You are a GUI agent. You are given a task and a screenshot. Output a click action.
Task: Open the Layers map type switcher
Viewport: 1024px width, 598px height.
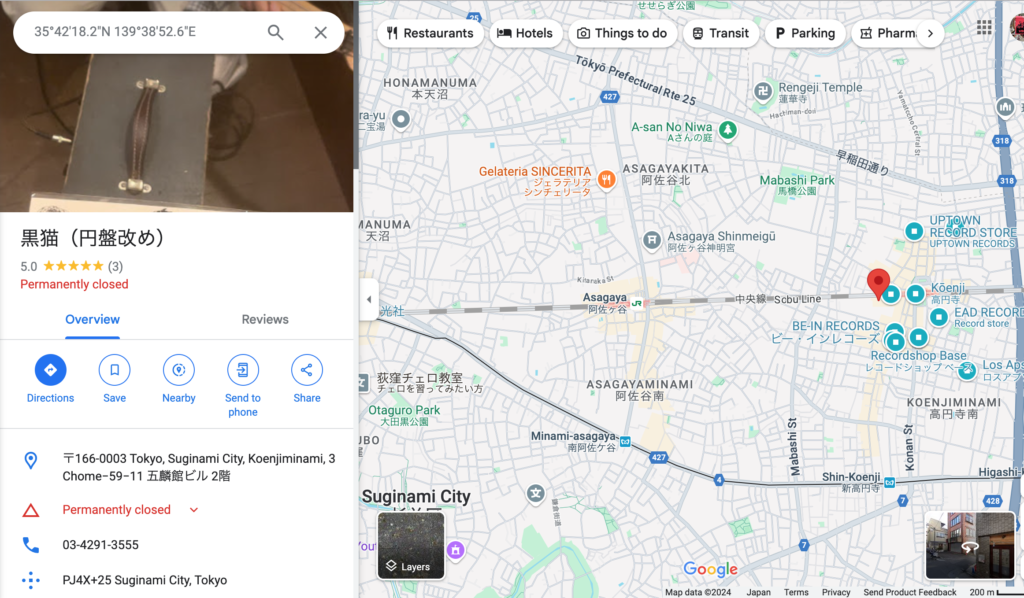[411, 546]
